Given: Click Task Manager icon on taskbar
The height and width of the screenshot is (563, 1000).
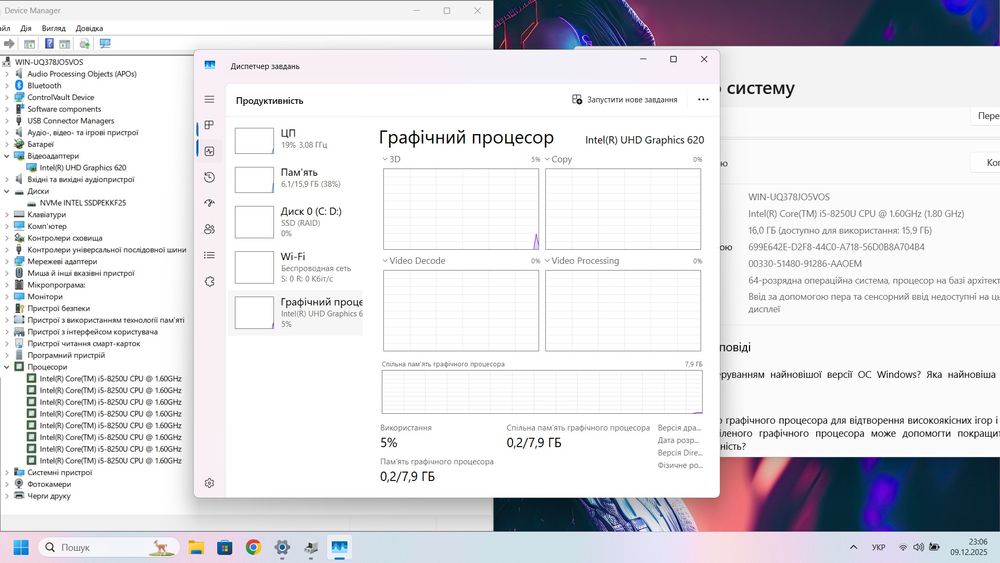Looking at the screenshot, I should (339, 547).
